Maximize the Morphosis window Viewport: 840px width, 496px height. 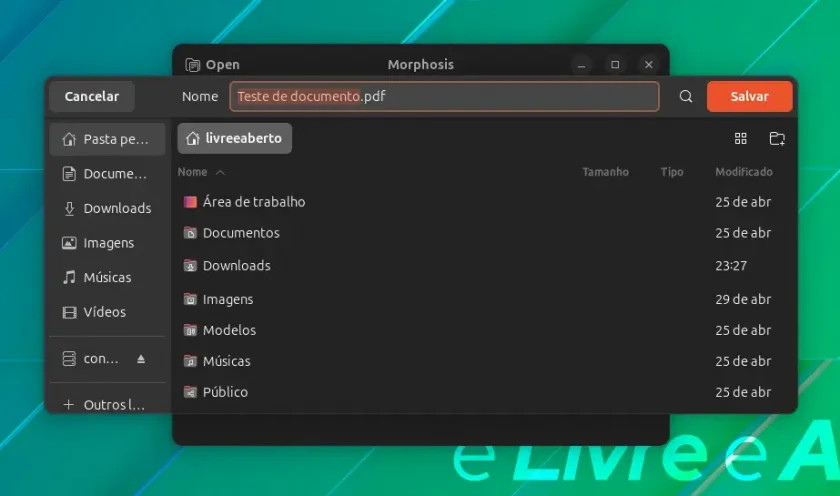[x=615, y=65]
